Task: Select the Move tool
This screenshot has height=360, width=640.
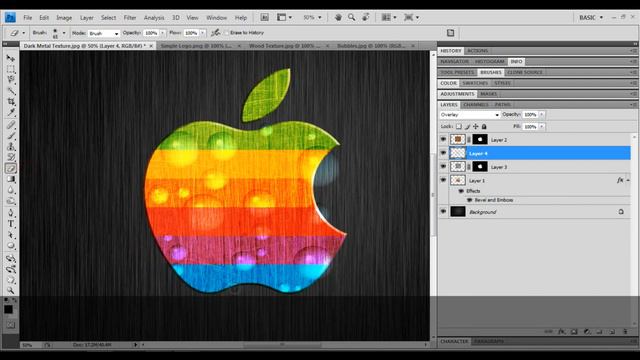Action: point(11,58)
